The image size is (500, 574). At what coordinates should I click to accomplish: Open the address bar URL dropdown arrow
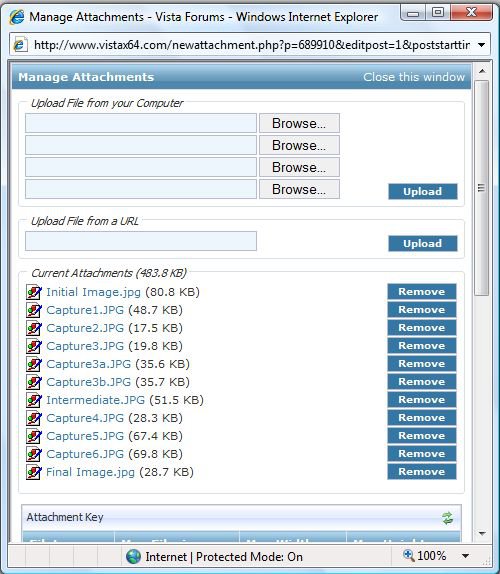point(482,45)
